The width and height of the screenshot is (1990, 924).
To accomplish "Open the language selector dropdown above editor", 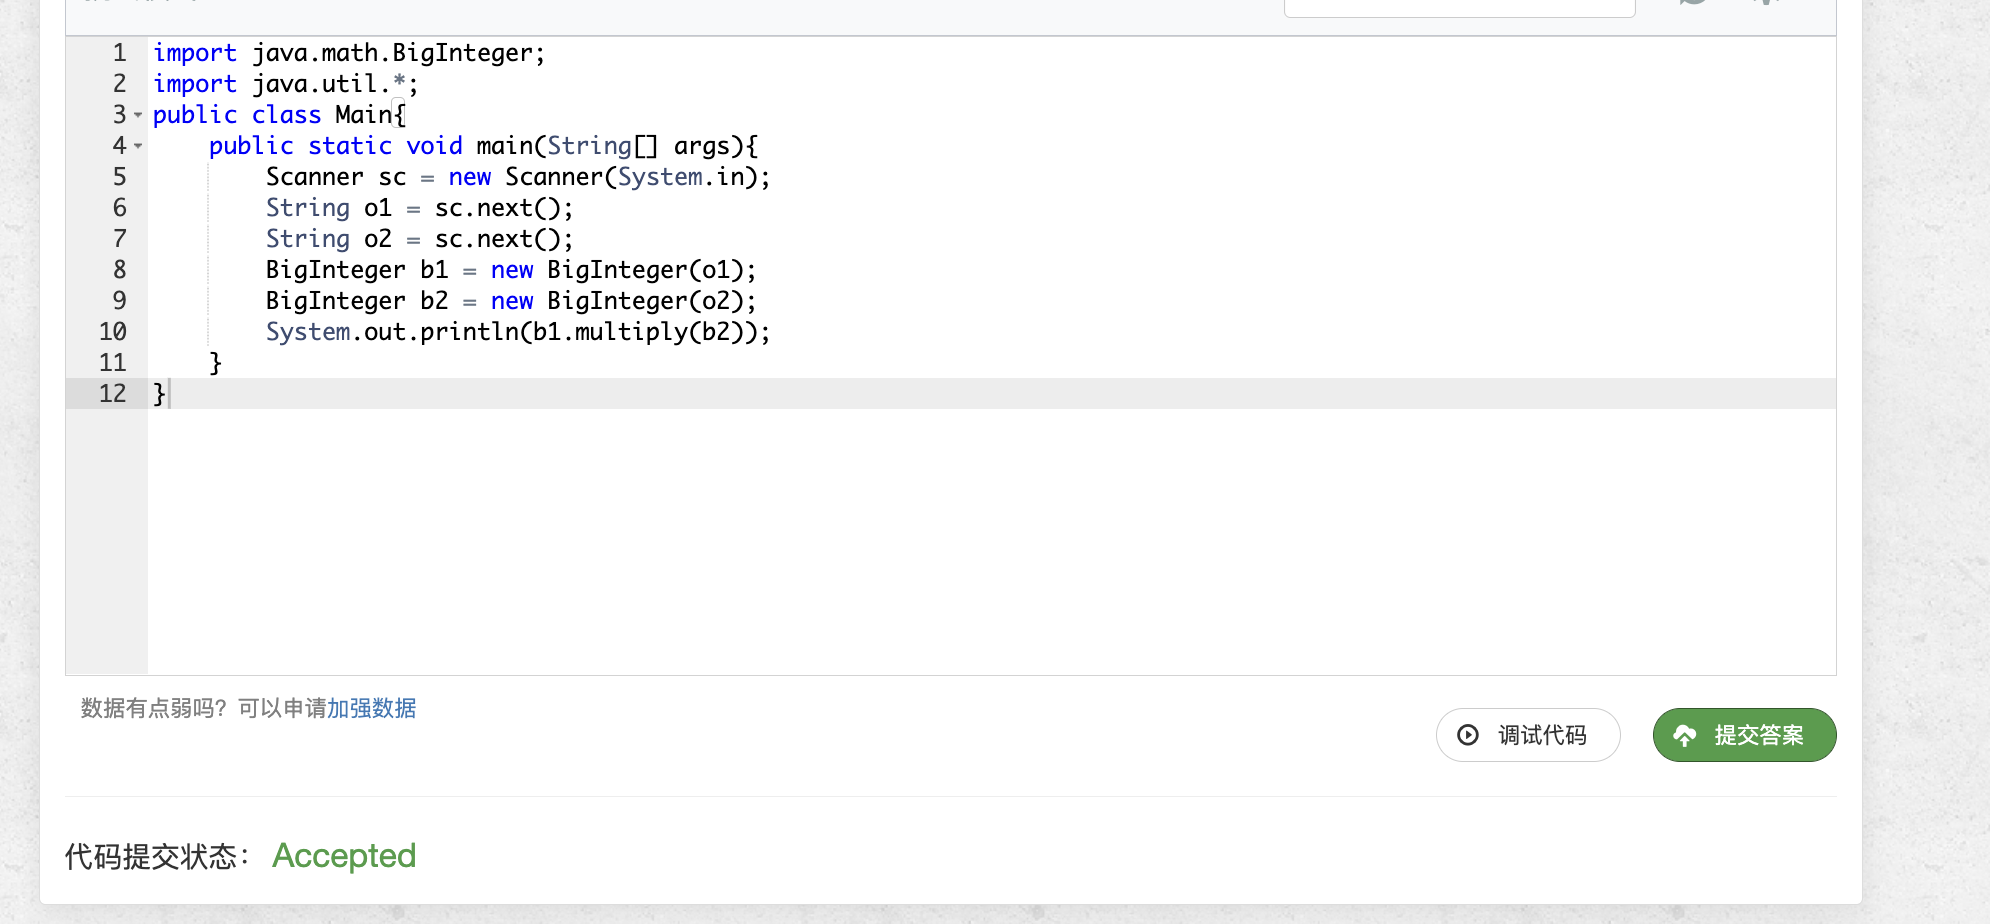I will [1459, 8].
